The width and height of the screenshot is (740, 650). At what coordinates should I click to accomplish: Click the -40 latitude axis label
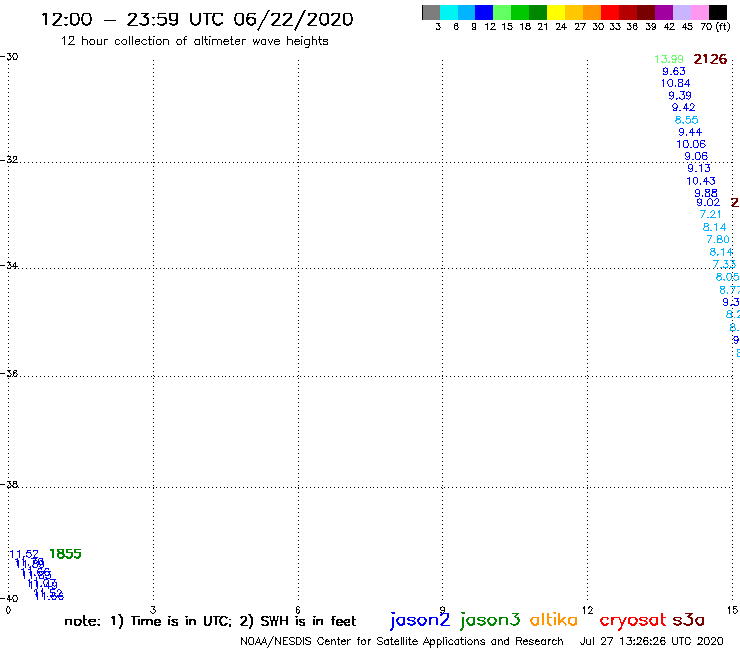[x=9, y=598]
